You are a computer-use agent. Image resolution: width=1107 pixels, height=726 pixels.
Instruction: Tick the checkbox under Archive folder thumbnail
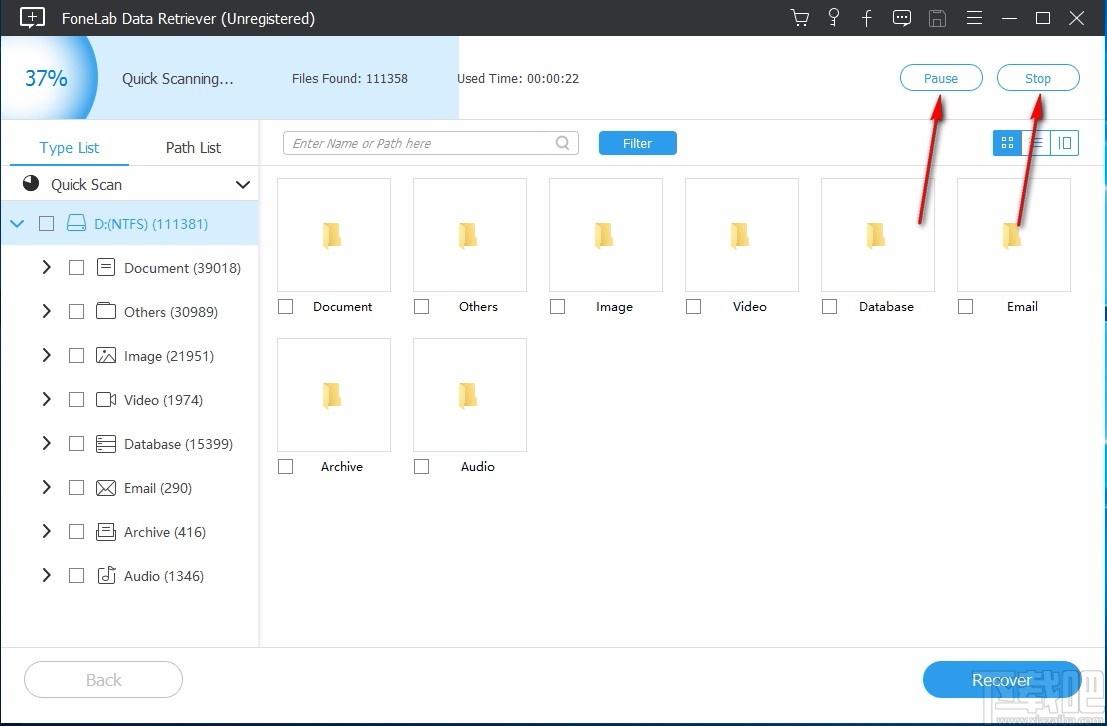pos(285,467)
